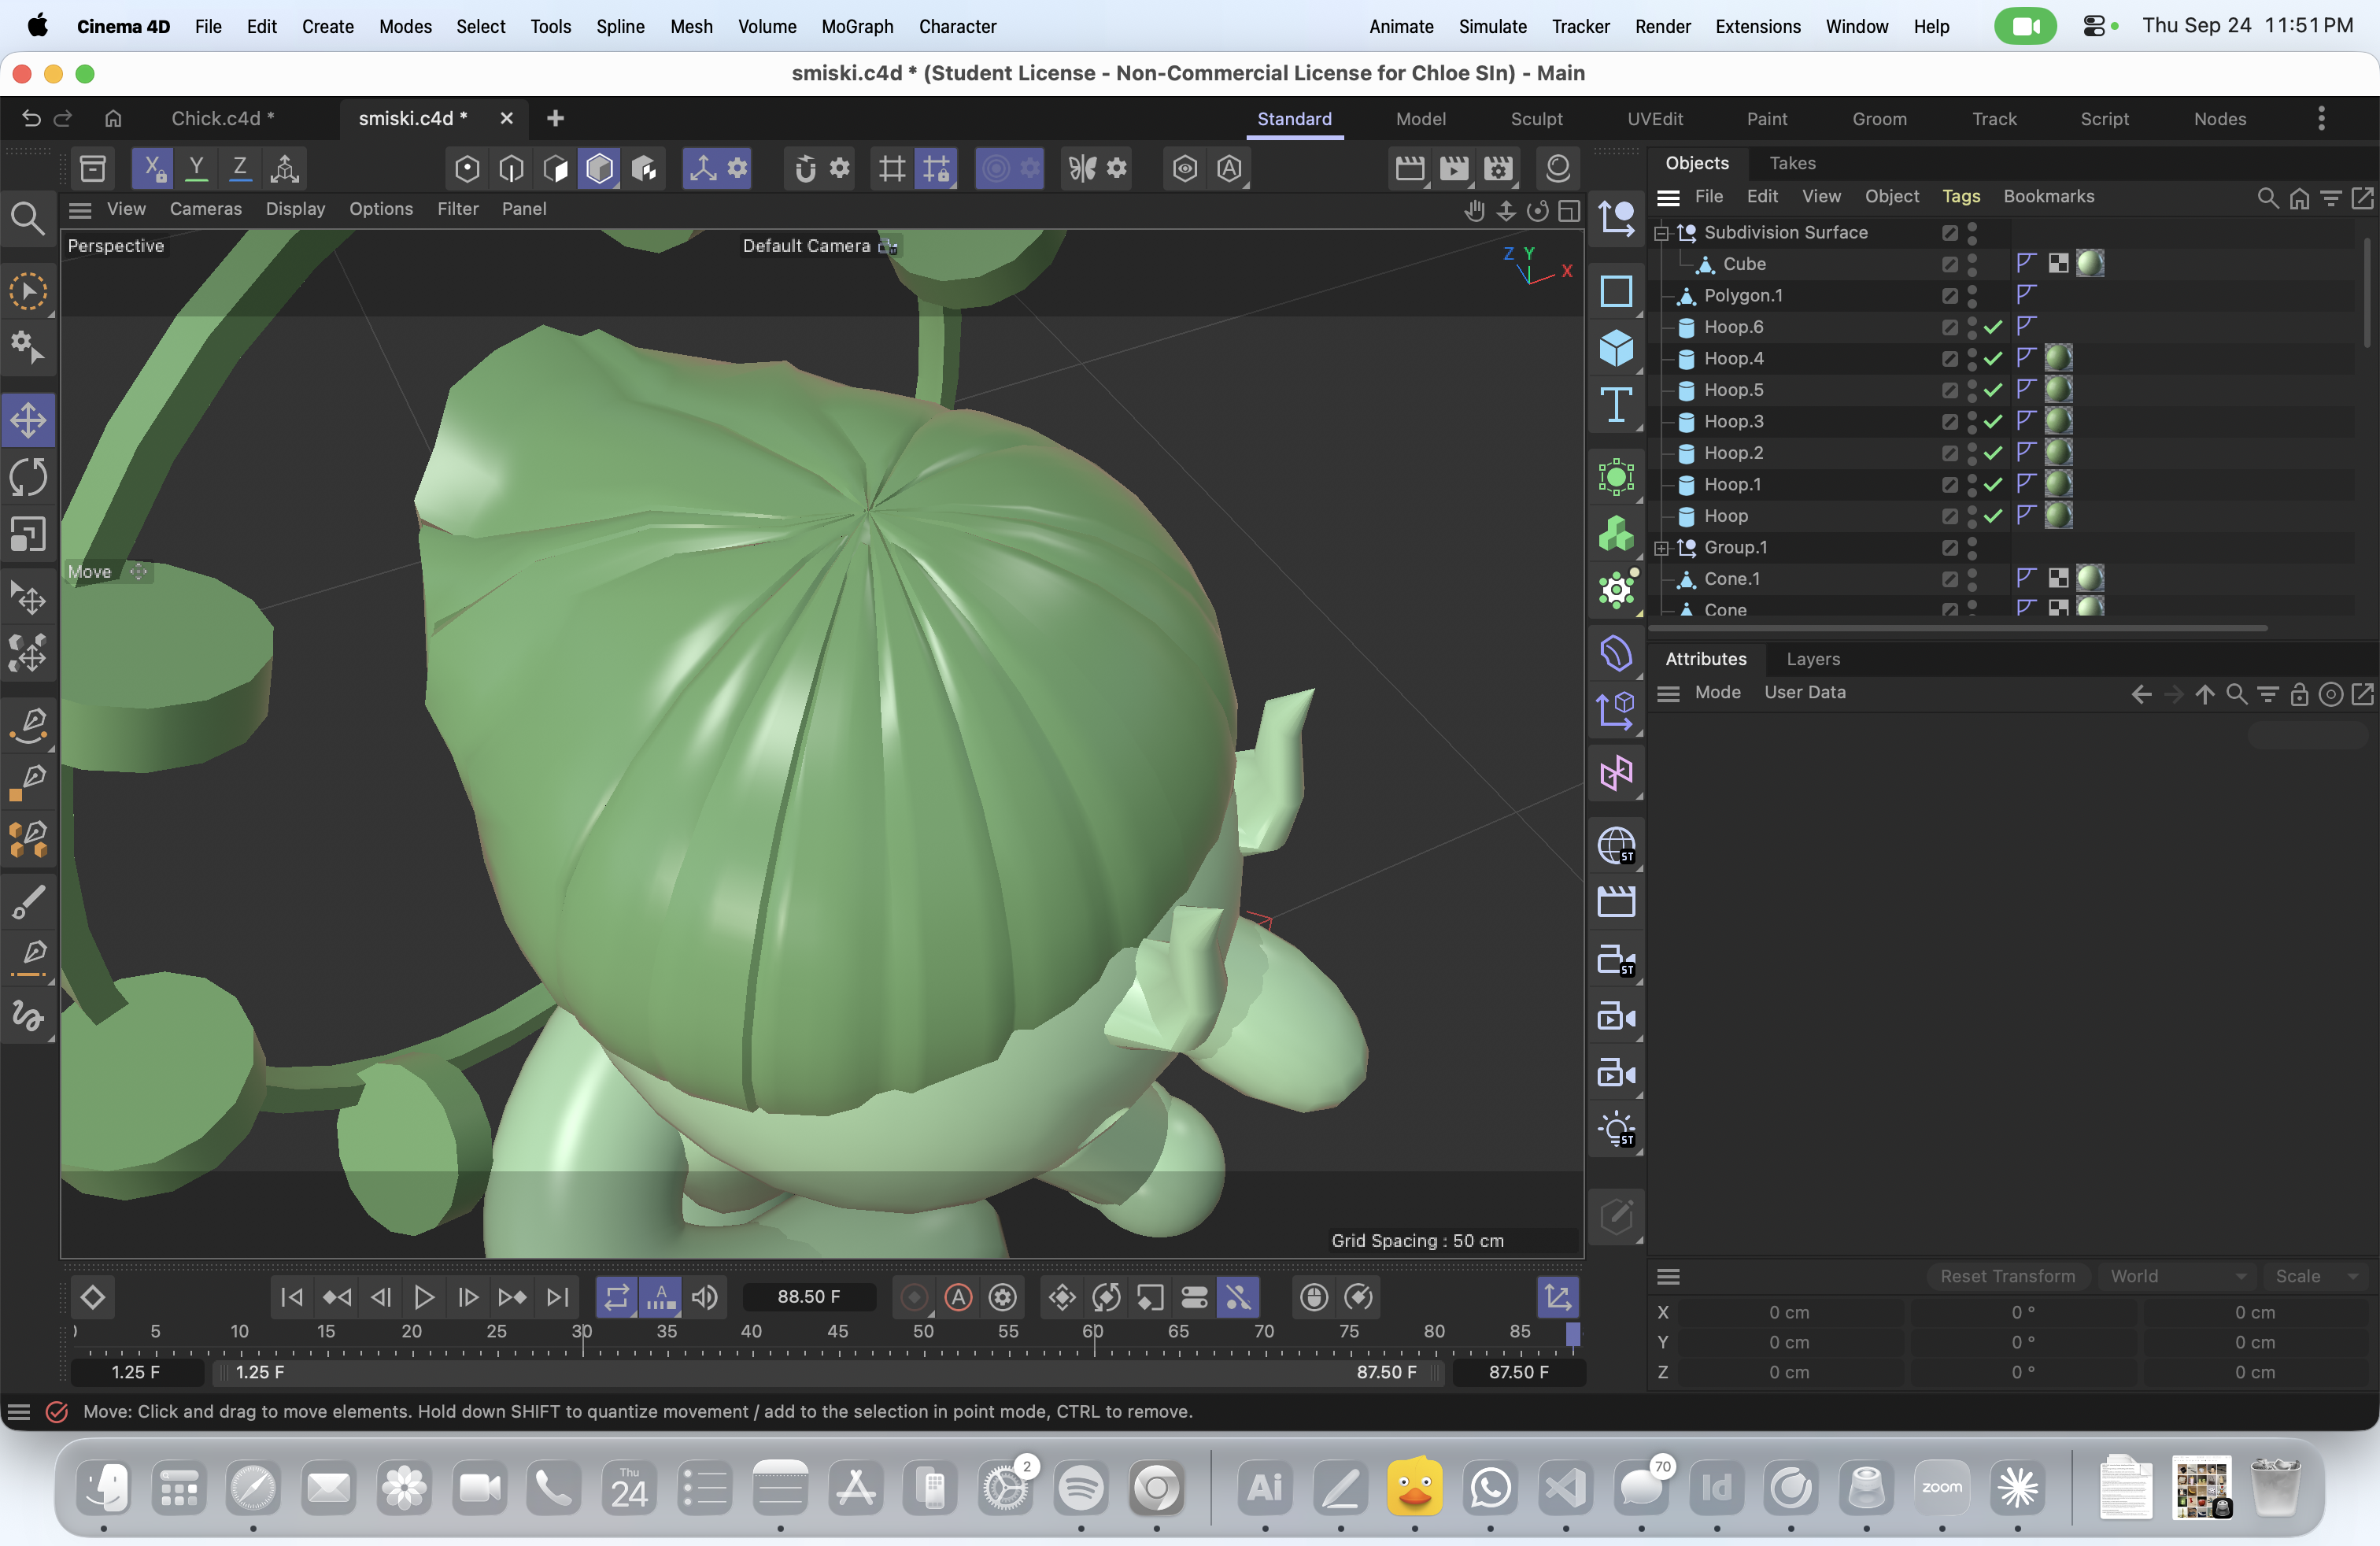Viewport: 2380px width, 1546px height.
Task: Click timeline ruler at frame 40
Action: (751, 1332)
